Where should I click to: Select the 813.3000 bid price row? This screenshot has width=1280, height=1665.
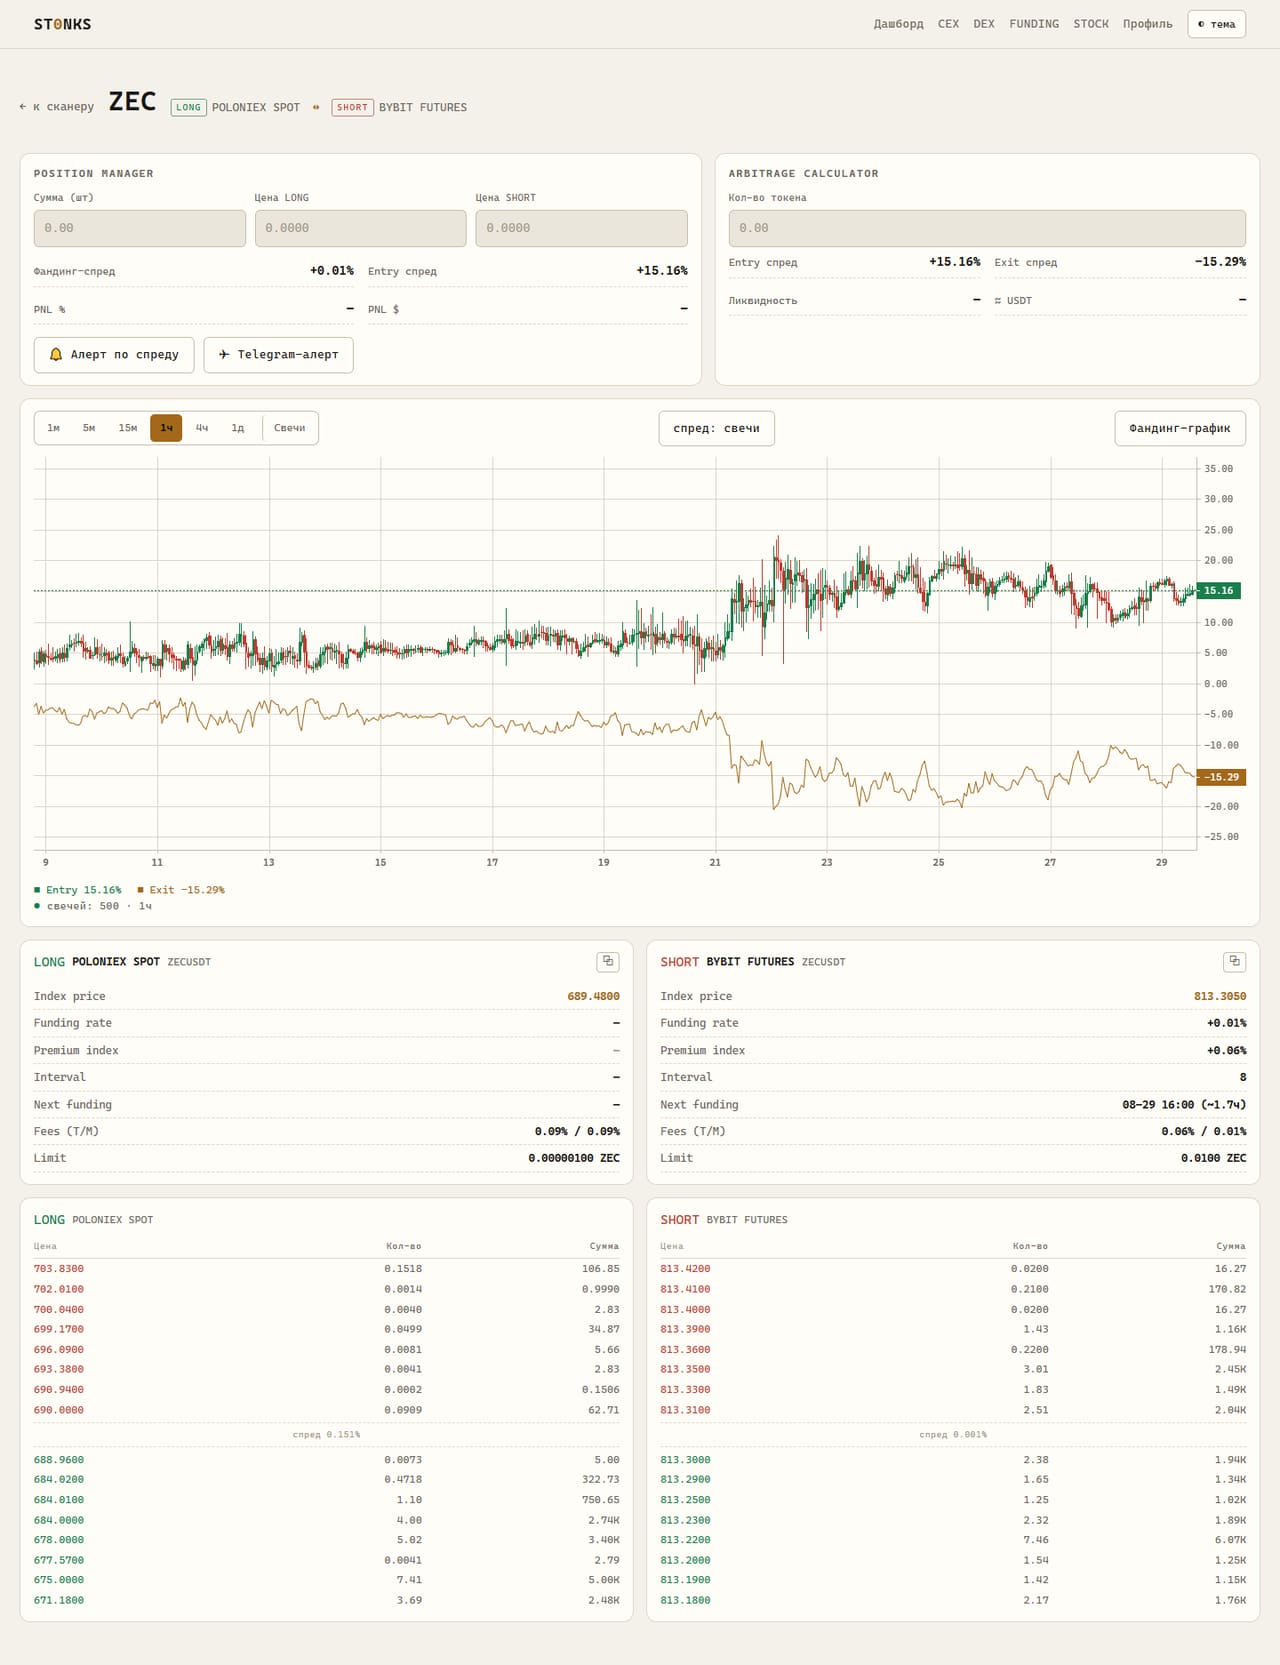click(x=953, y=1460)
